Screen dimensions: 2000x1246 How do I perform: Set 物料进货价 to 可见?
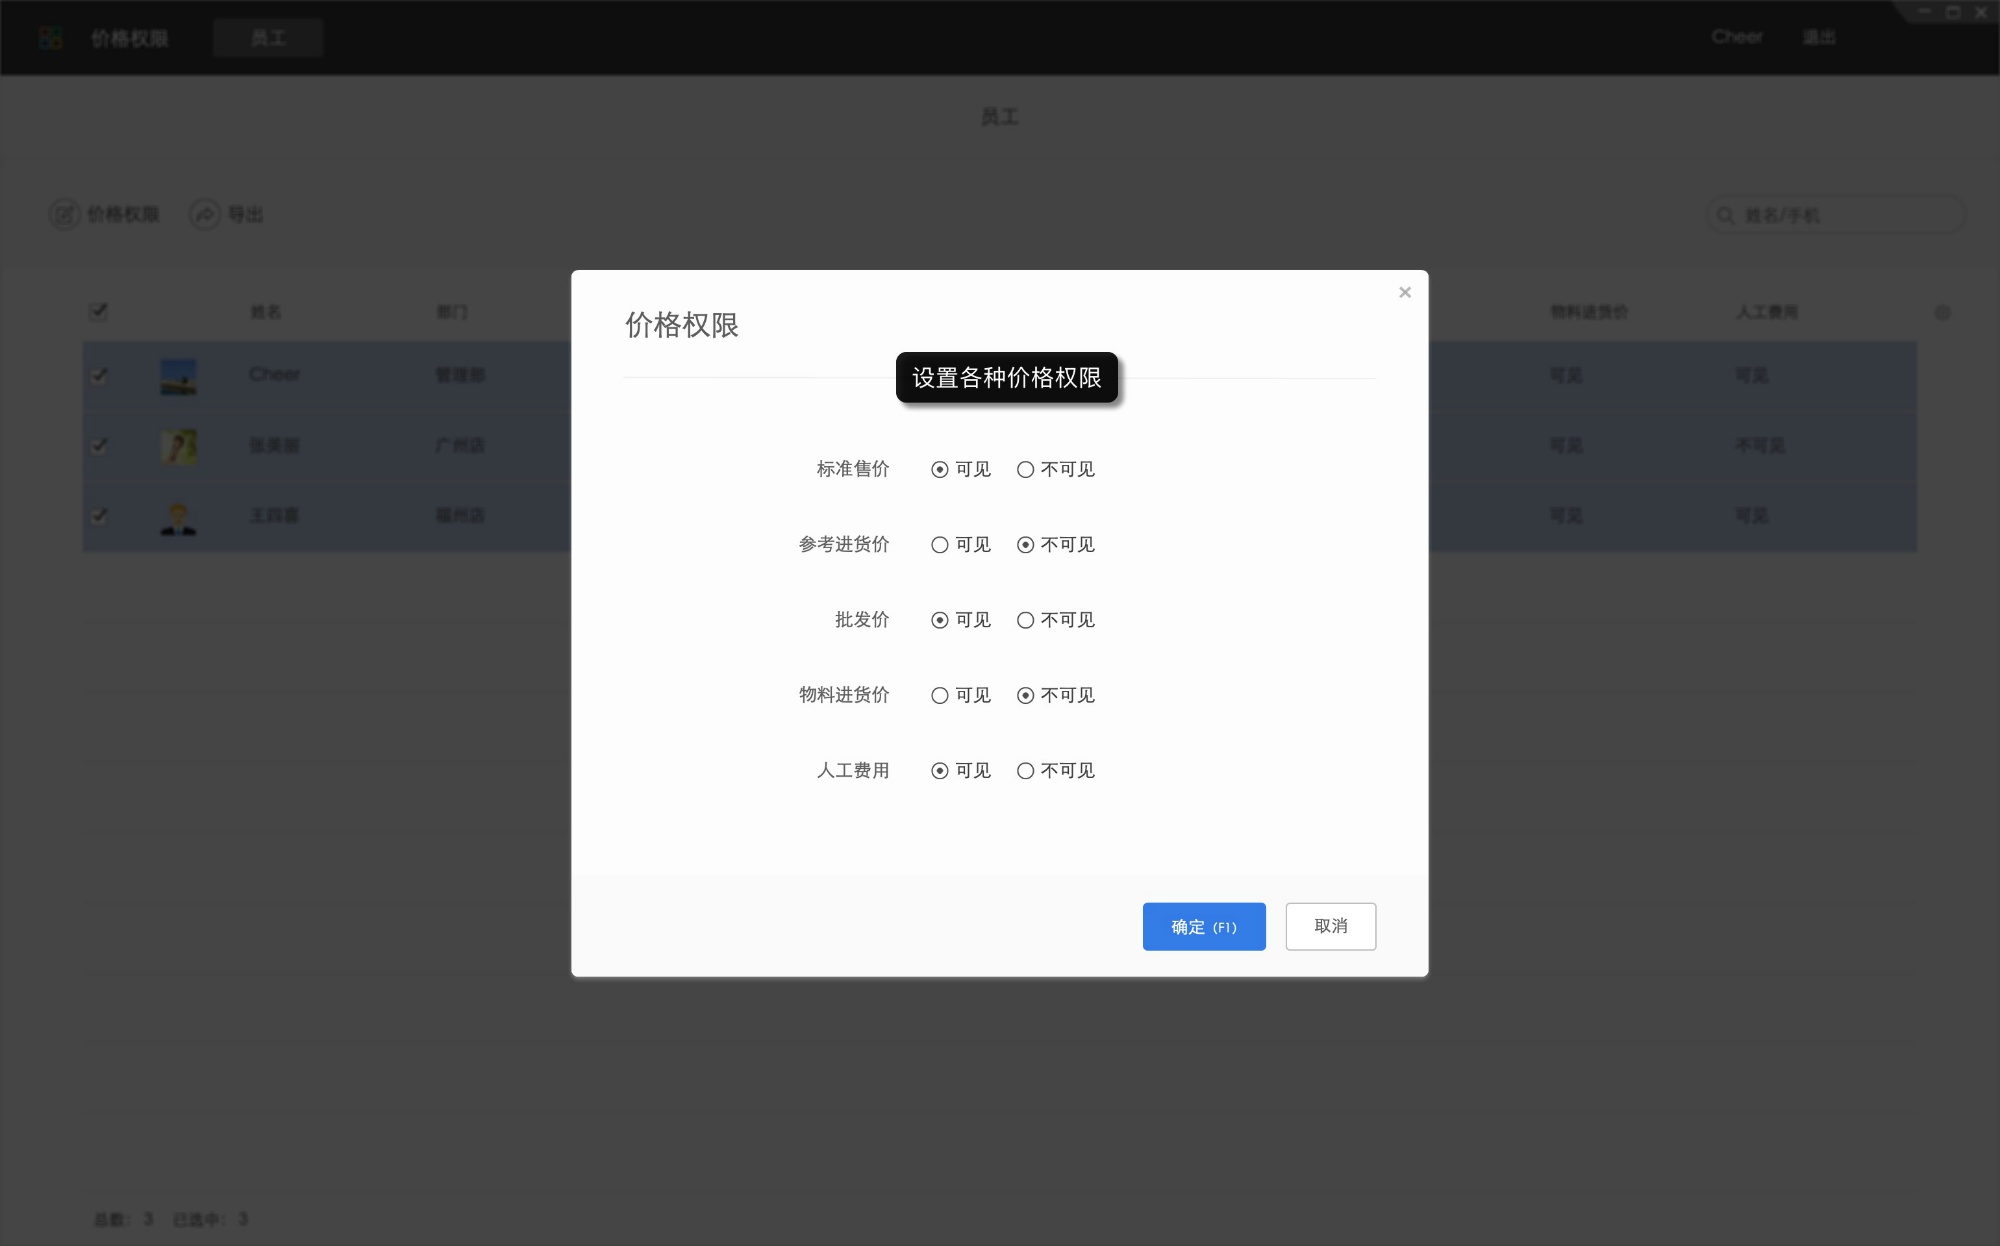939,695
